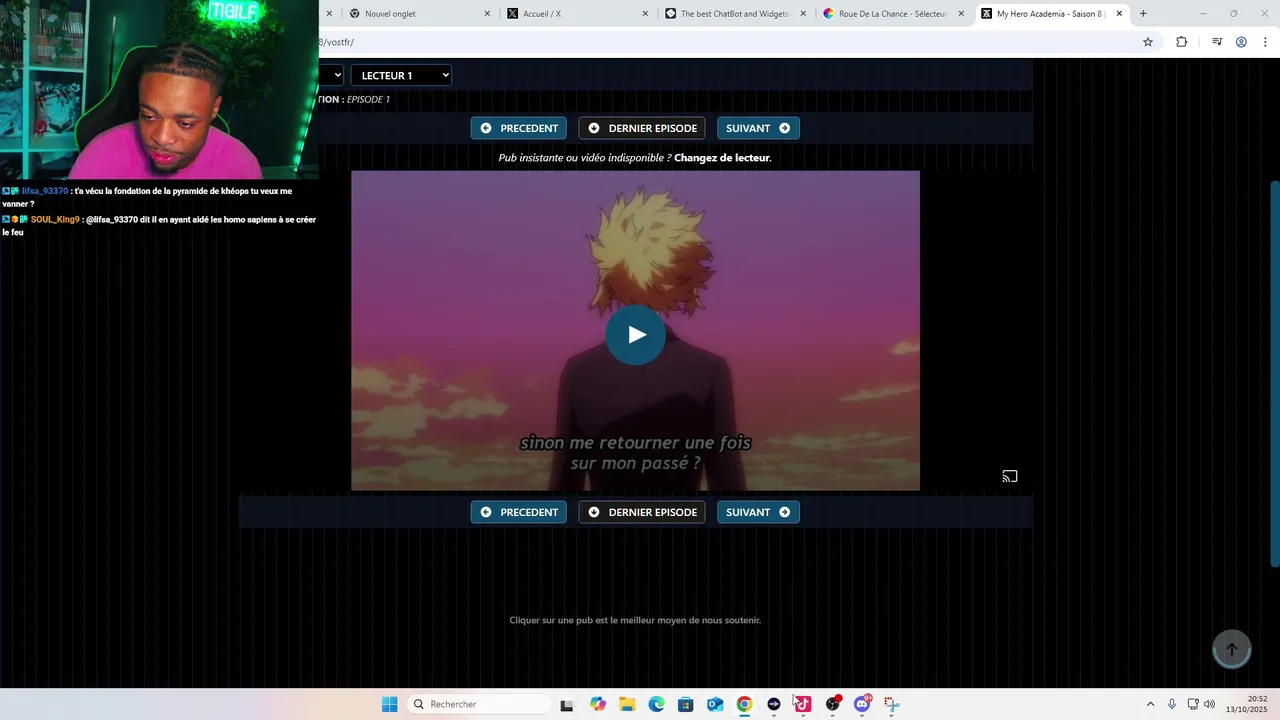Click the Rechercher taskbar search box
Image resolution: width=1280 pixels, height=720 pixels.
[x=478, y=704]
